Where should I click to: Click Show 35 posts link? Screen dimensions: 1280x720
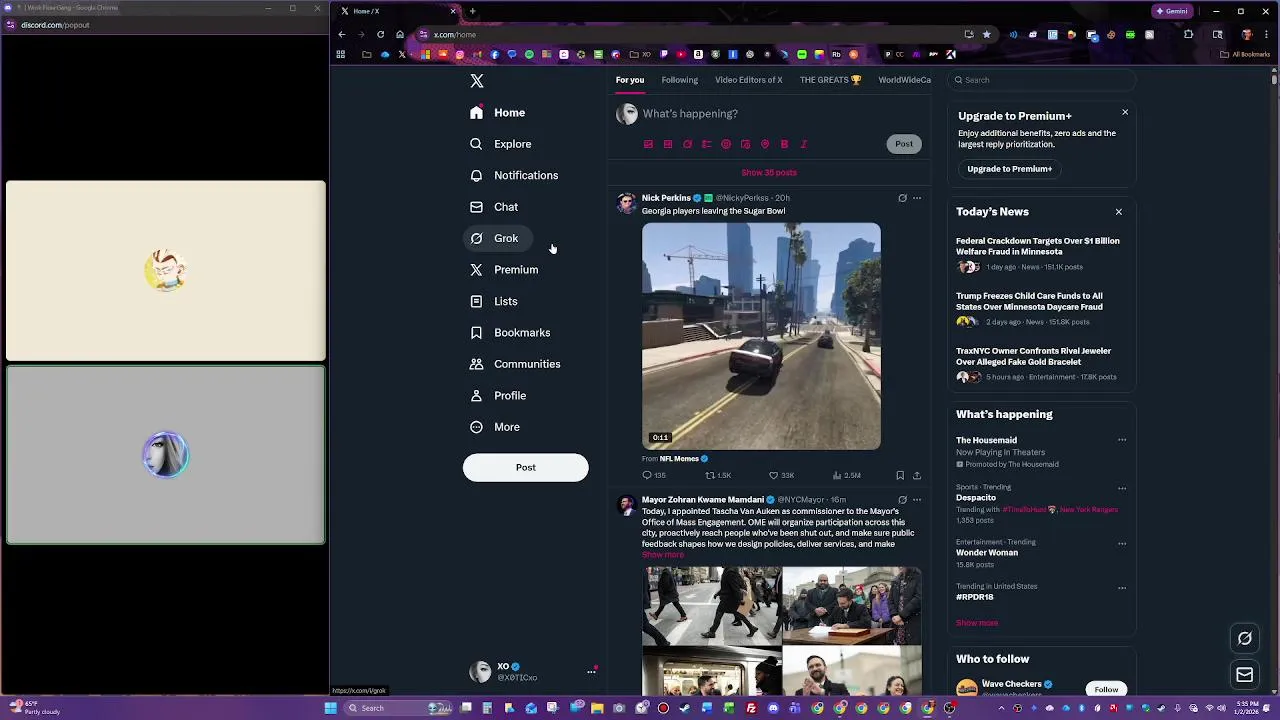769,173
